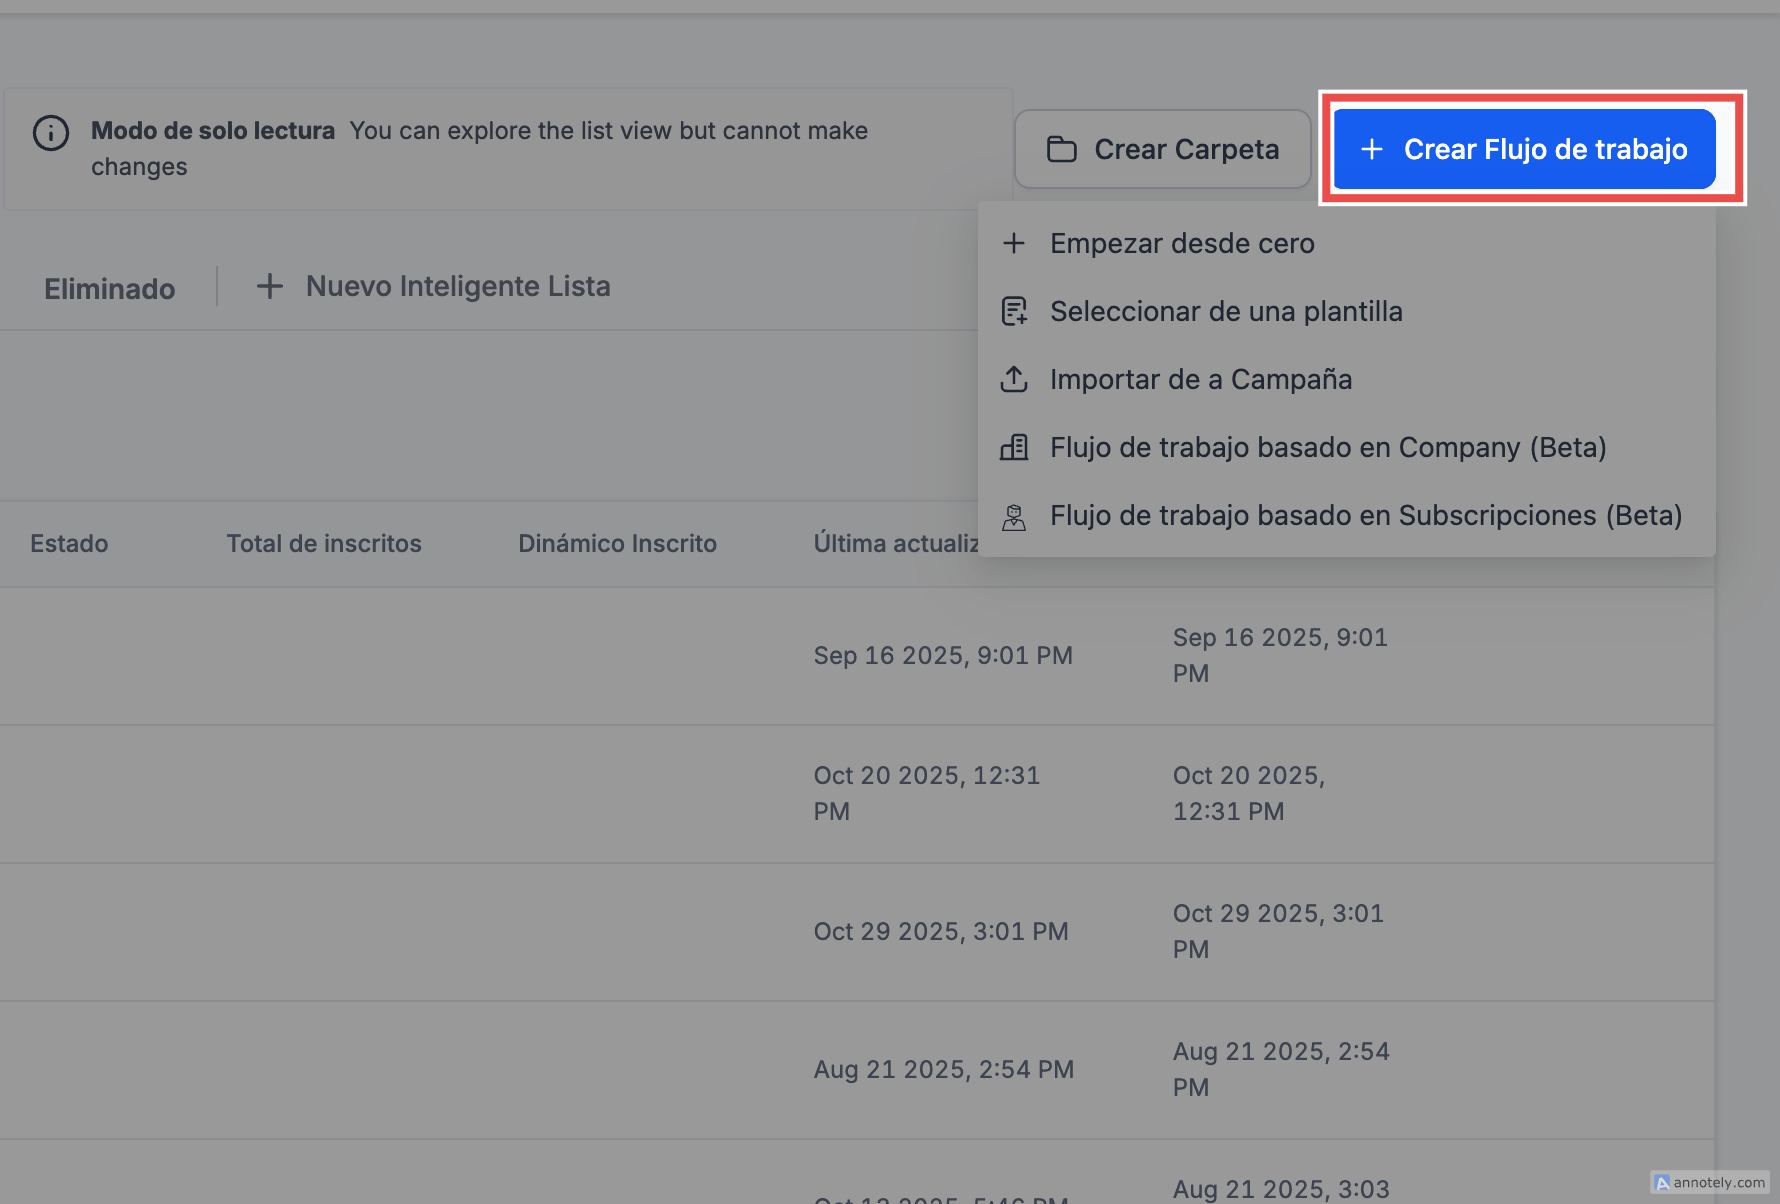Select Empezar desde cero from menu

point(1181,243)
